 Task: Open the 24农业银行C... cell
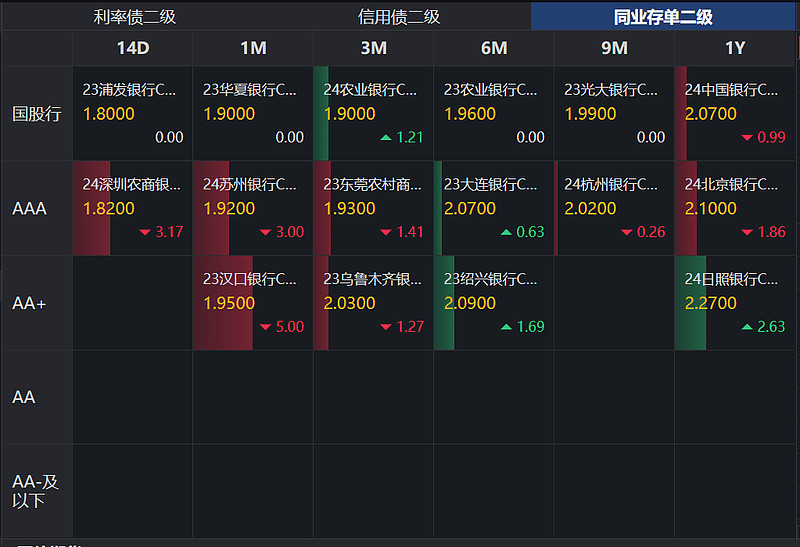(x=373, y=113)
